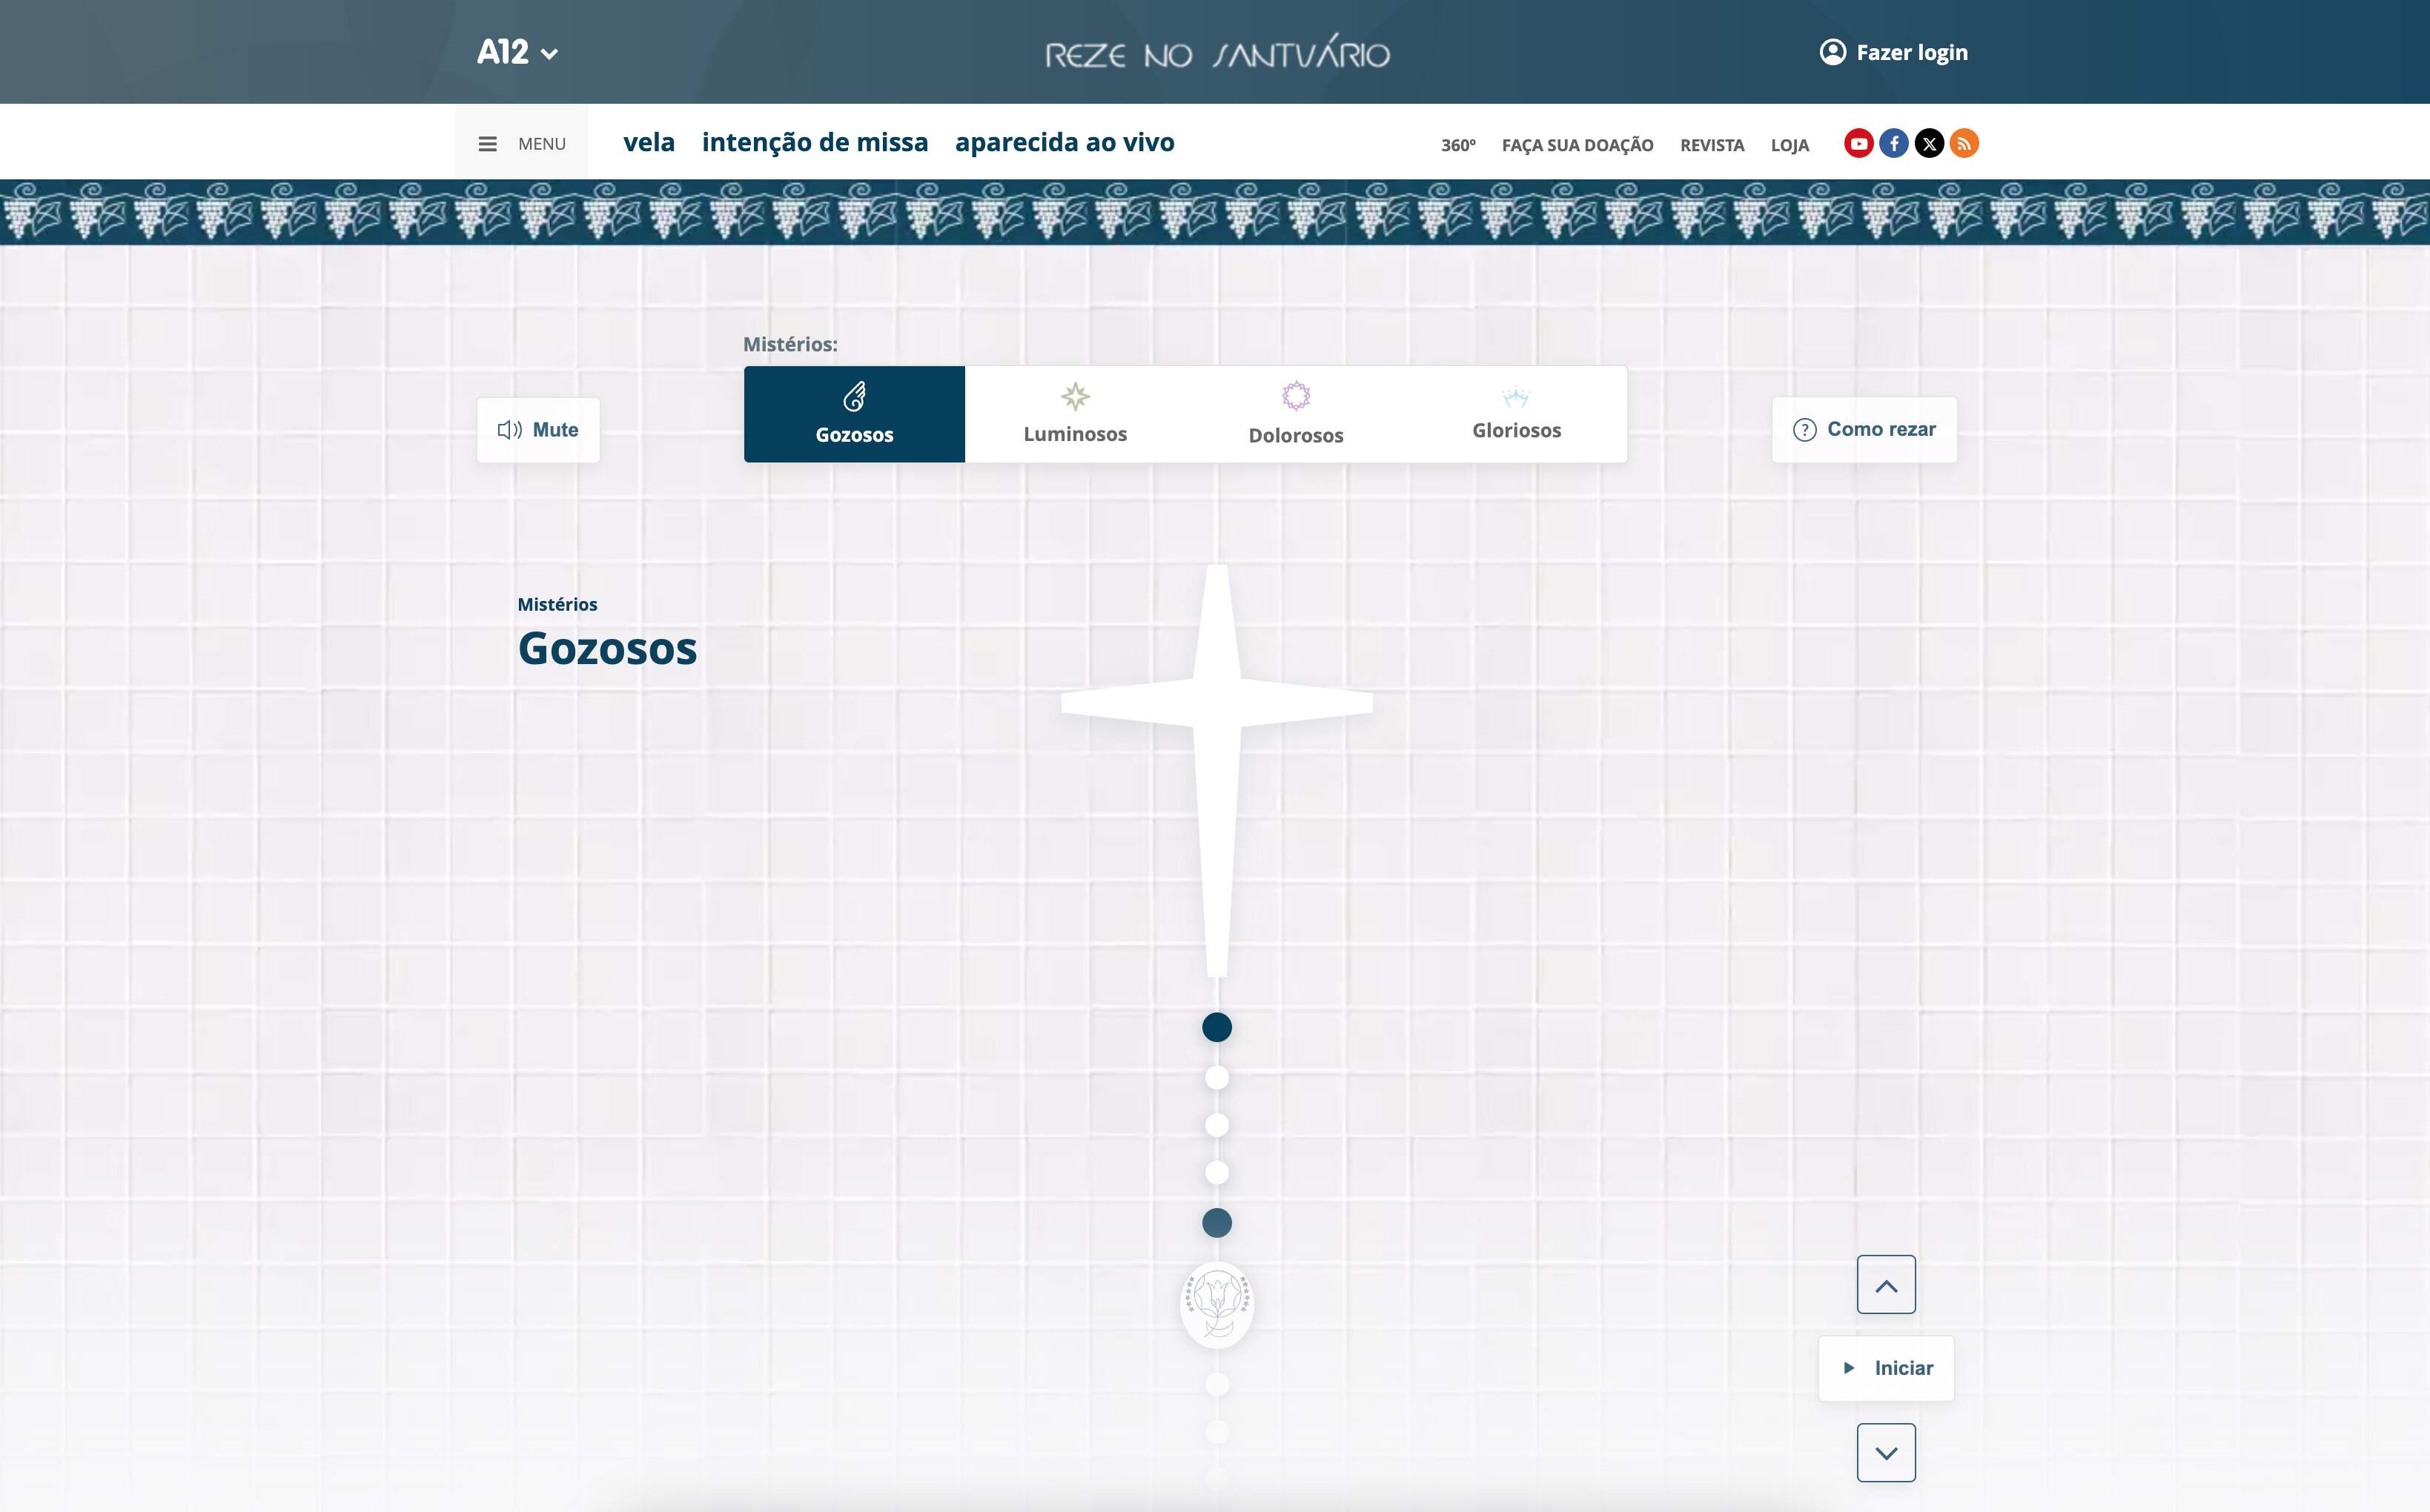Click the user profile login icon
This screenshot has width=2430, height=1512.
click(1832, 52)
